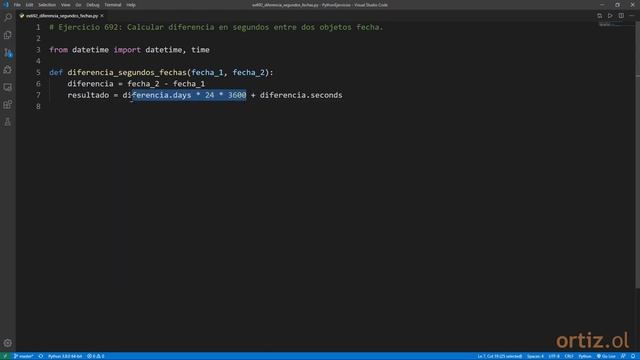Open Remote Explorer monitor icon
Image resolution: width=640 pixels, height=360 pixels.
tap(8, 87)
